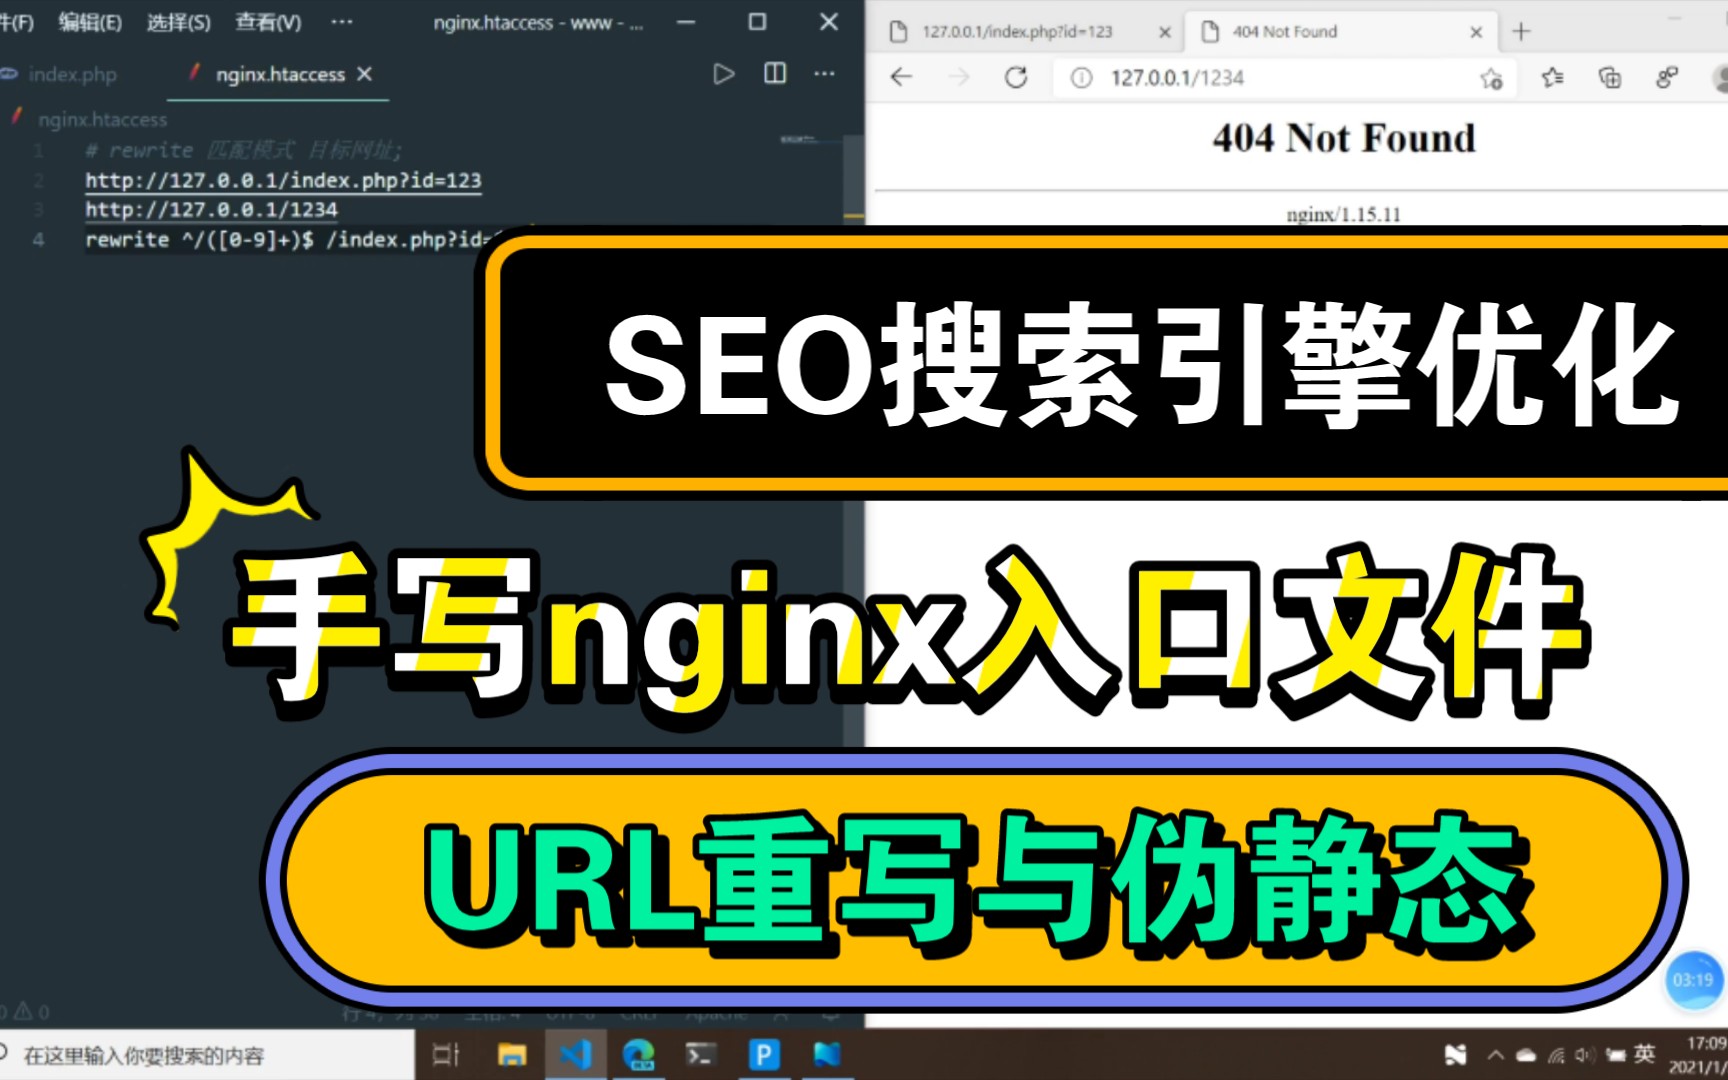Click the Windows taskbar search box
The height and width of the screenshot is (1080, 1728).
tap(206, 1055)
